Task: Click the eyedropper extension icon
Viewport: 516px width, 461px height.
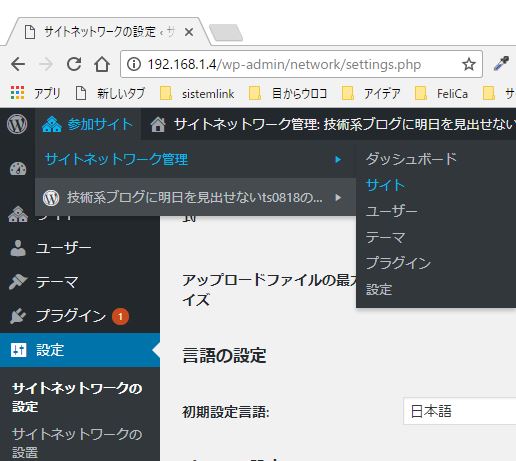Action: [x=501, y=63]
